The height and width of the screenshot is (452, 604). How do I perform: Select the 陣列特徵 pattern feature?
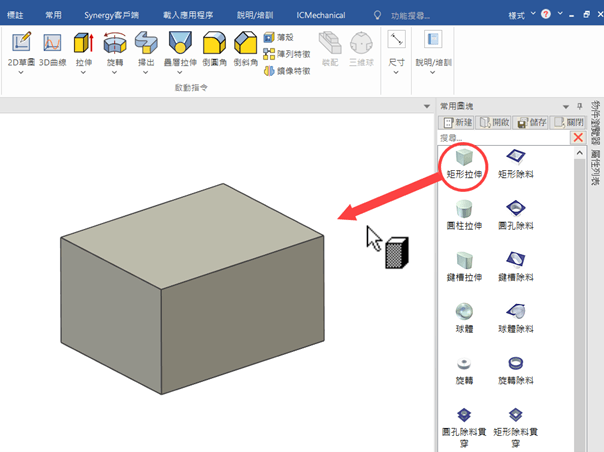tap(287, 54)
